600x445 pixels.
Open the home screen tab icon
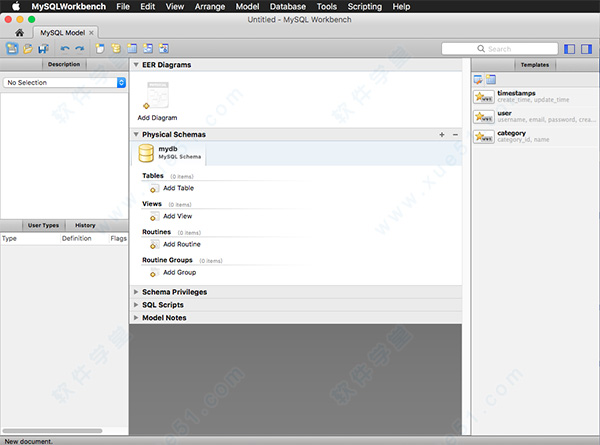[x=20, y=33]
